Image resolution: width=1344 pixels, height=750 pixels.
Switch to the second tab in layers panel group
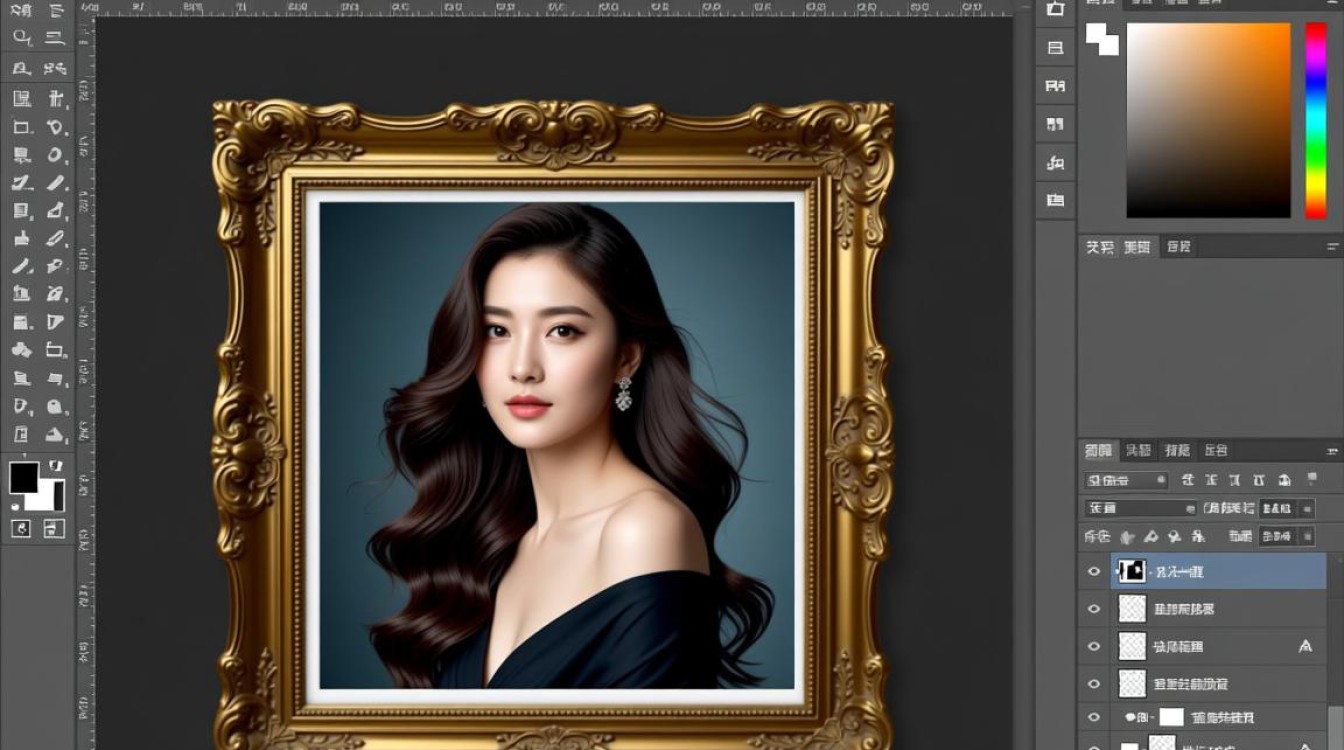[x=1138, y=450]
